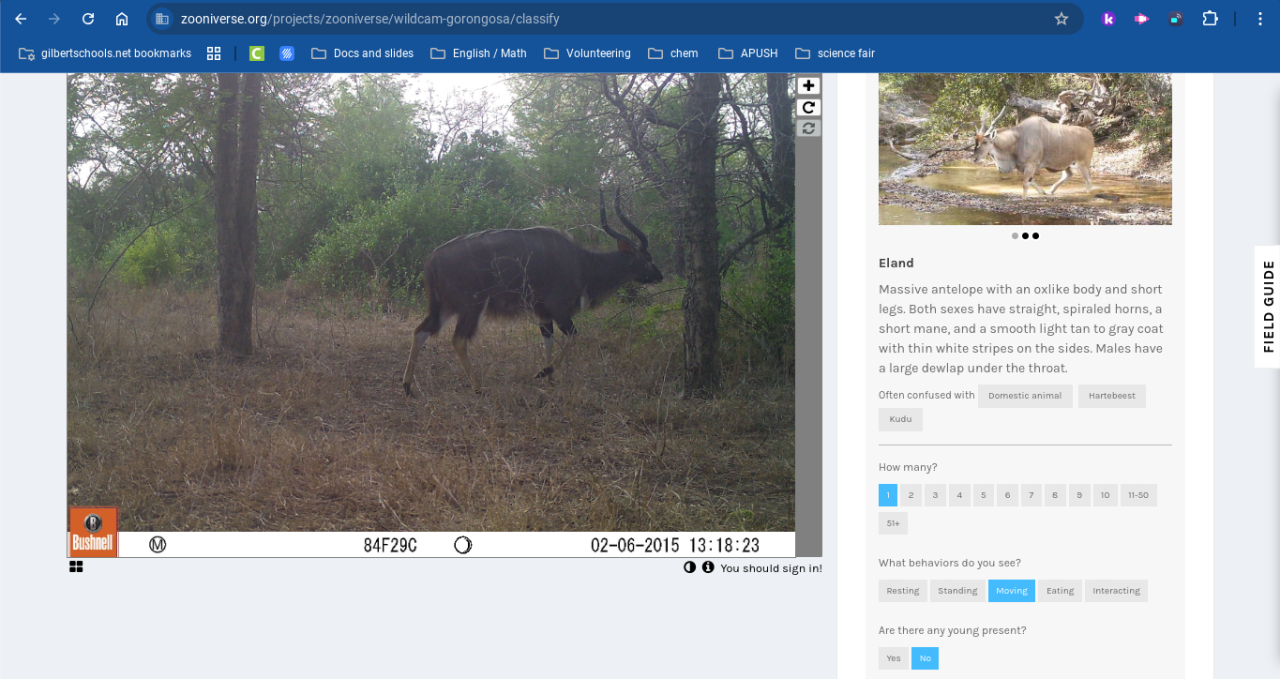
Task: Toggle the Eating behavior
Action: pyautogui.click(x=1060, y=591)
